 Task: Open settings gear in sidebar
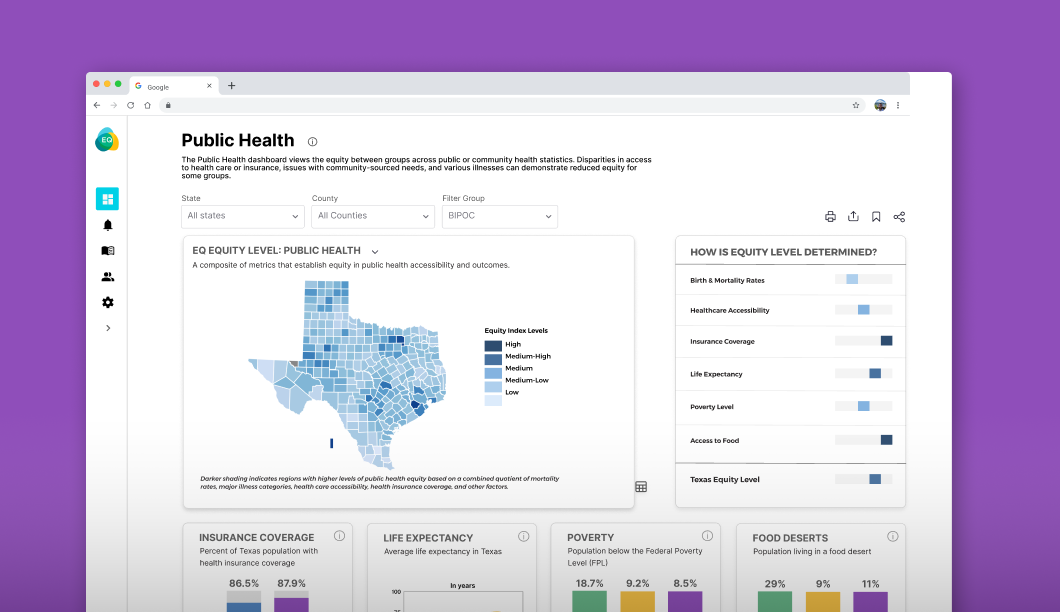[107, 303]
